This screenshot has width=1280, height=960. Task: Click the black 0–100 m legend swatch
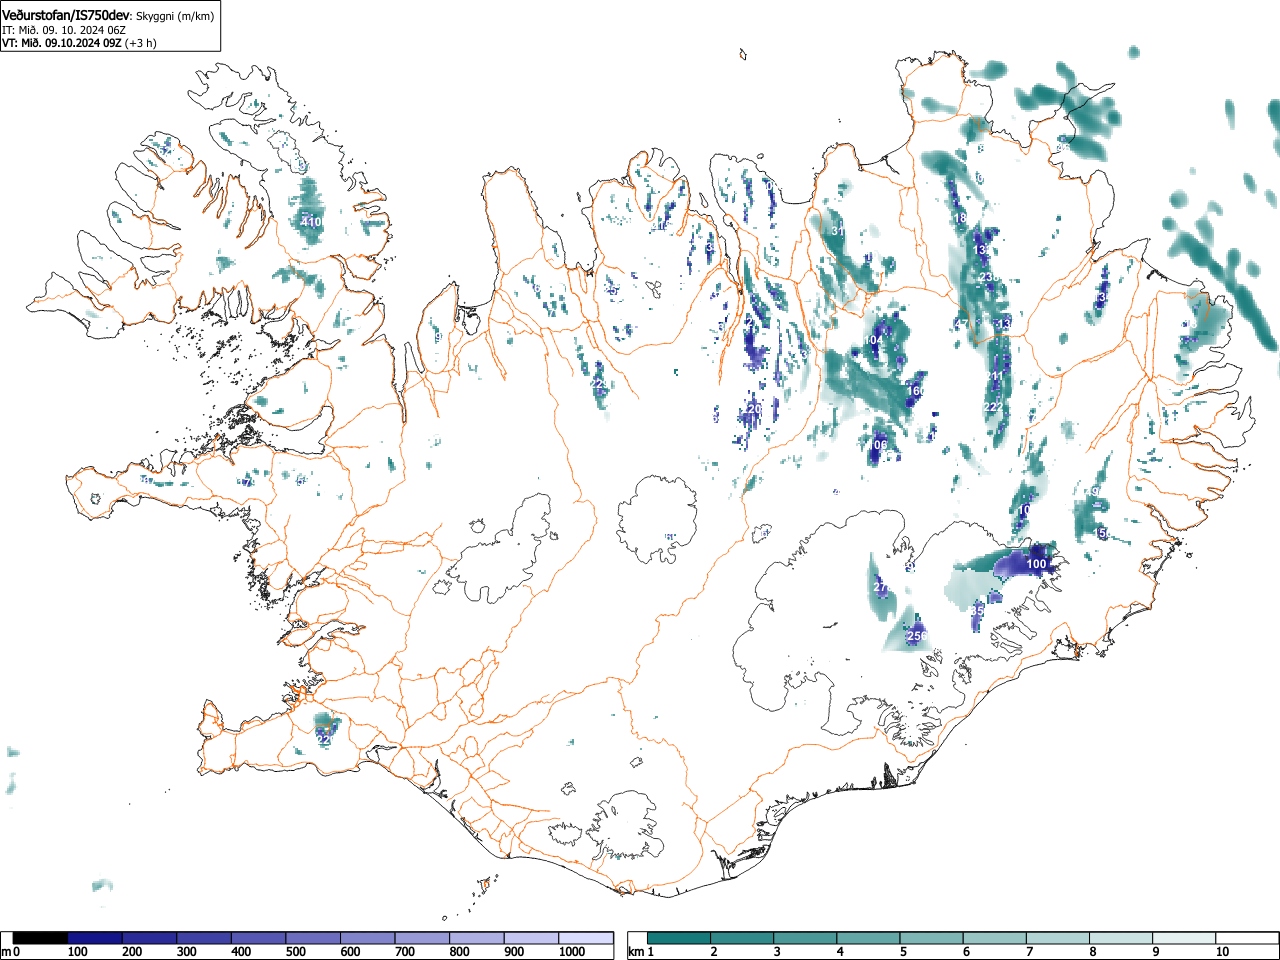(41, 938)
